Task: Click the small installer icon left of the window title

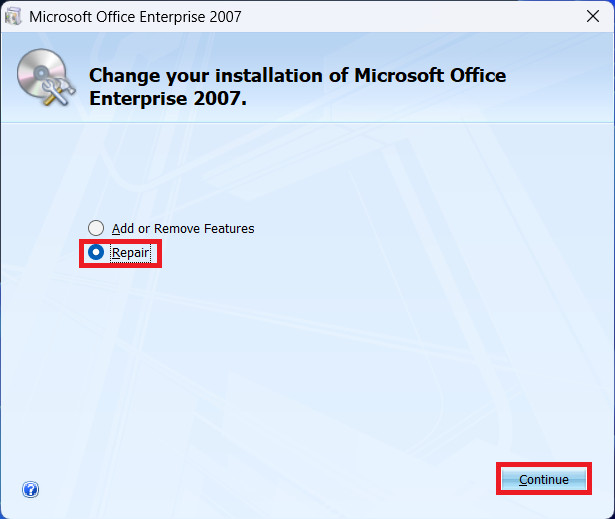Action: (14, 16)
